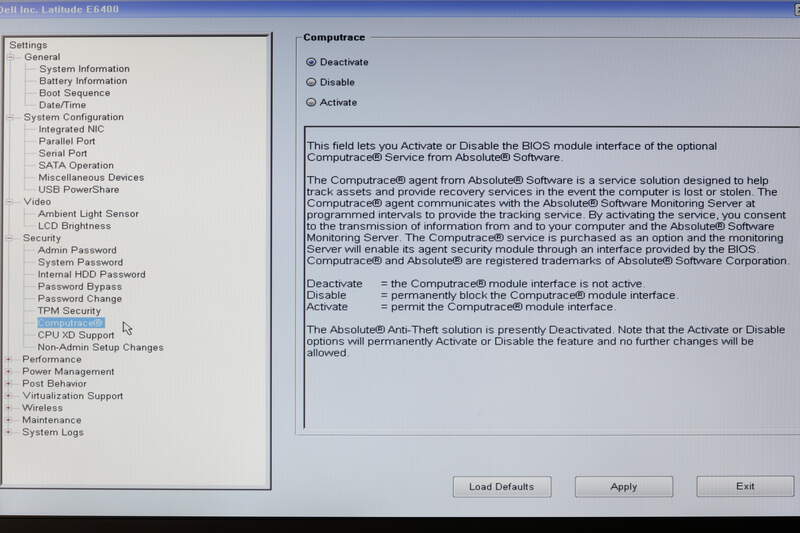Expand the System Logs node
This screenshot has width=800, height=533.
tap(9, 433)
